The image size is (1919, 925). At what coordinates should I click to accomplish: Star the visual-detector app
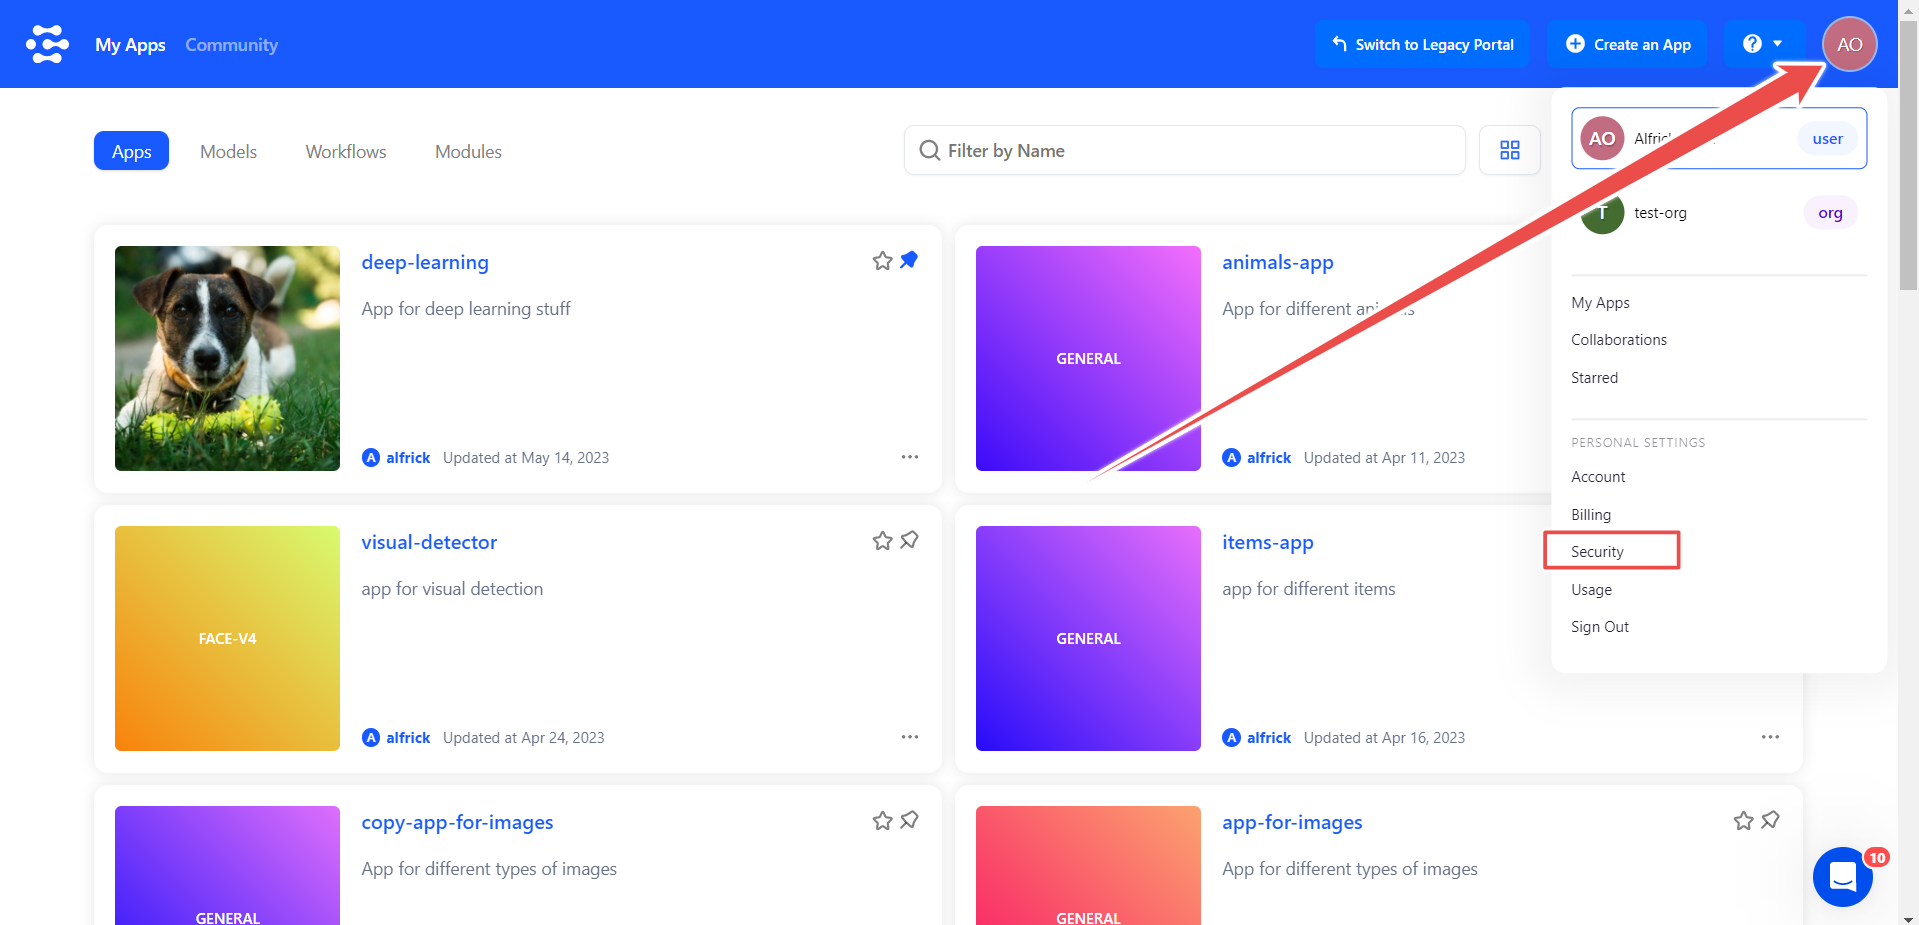click(x=882, y=541)
